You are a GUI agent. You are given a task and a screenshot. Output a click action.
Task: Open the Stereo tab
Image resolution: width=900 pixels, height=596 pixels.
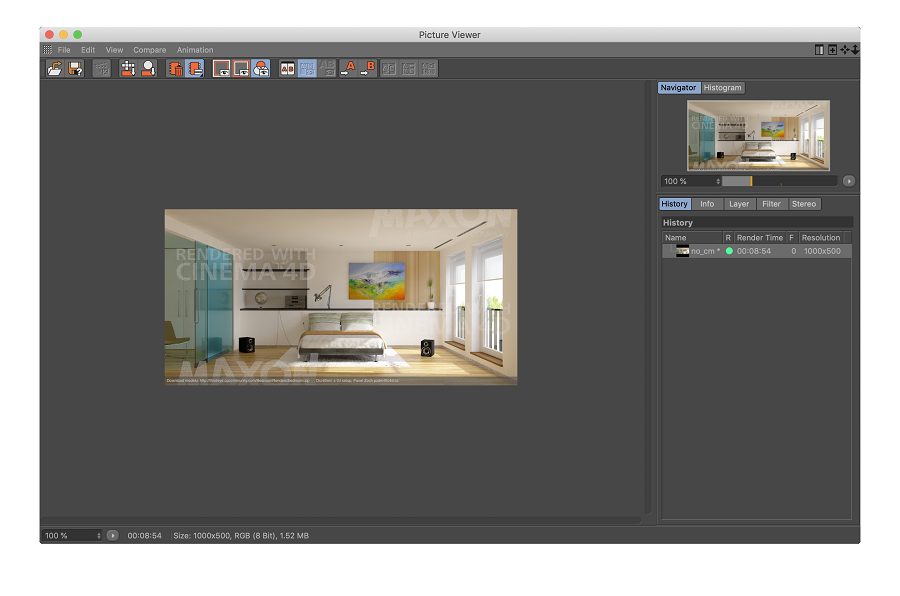(804, 204)
